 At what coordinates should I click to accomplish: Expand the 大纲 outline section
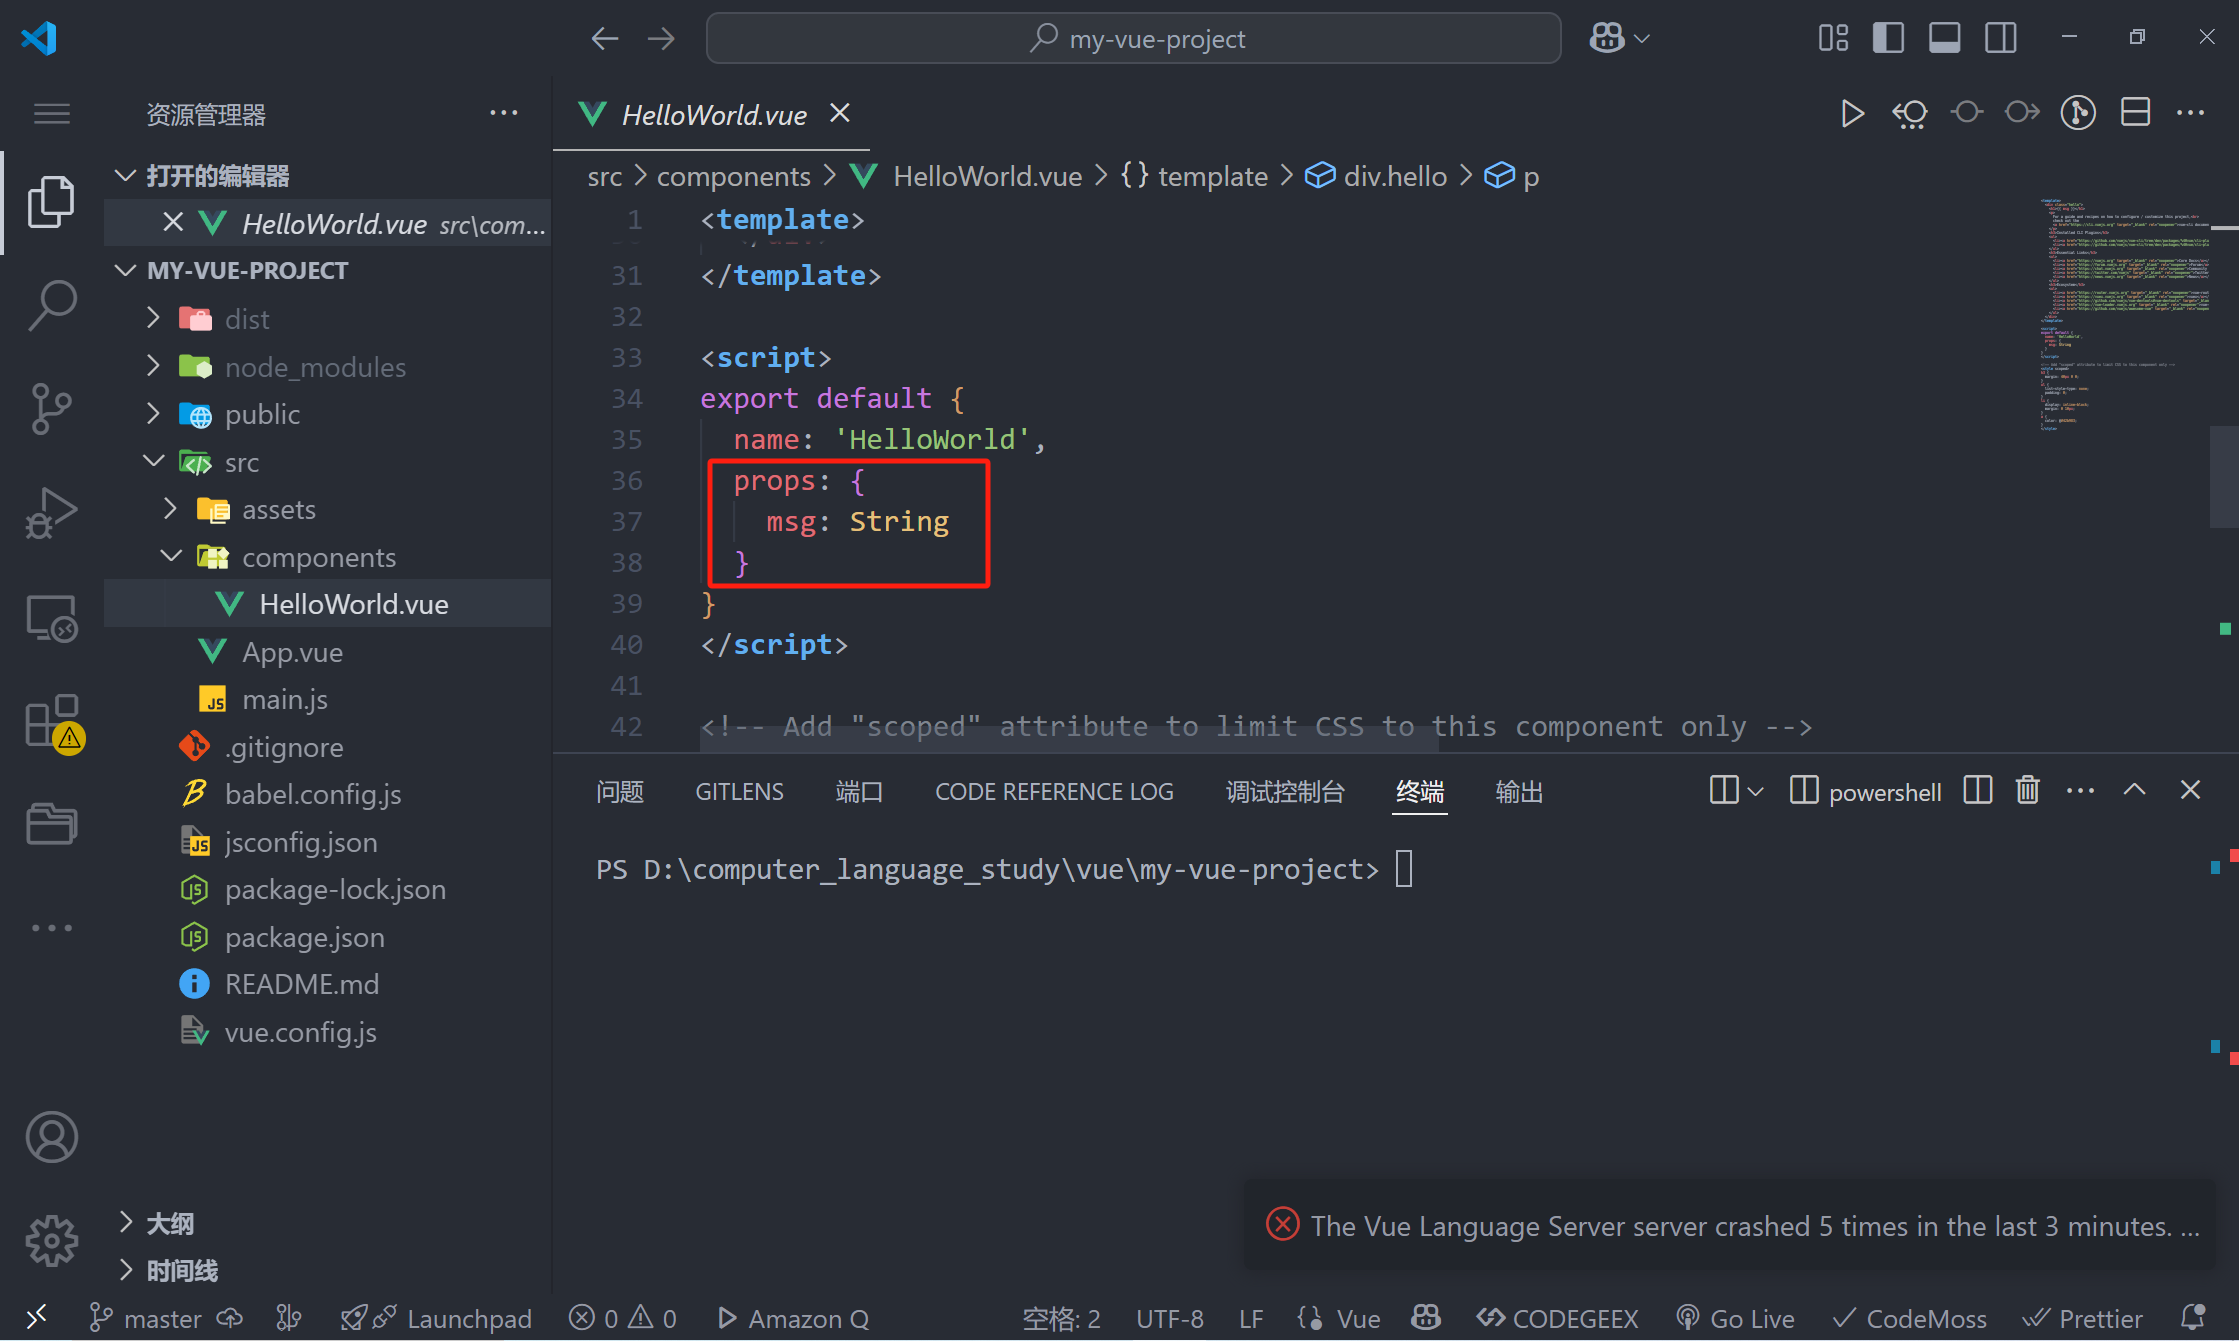(x=170, y=1223)
